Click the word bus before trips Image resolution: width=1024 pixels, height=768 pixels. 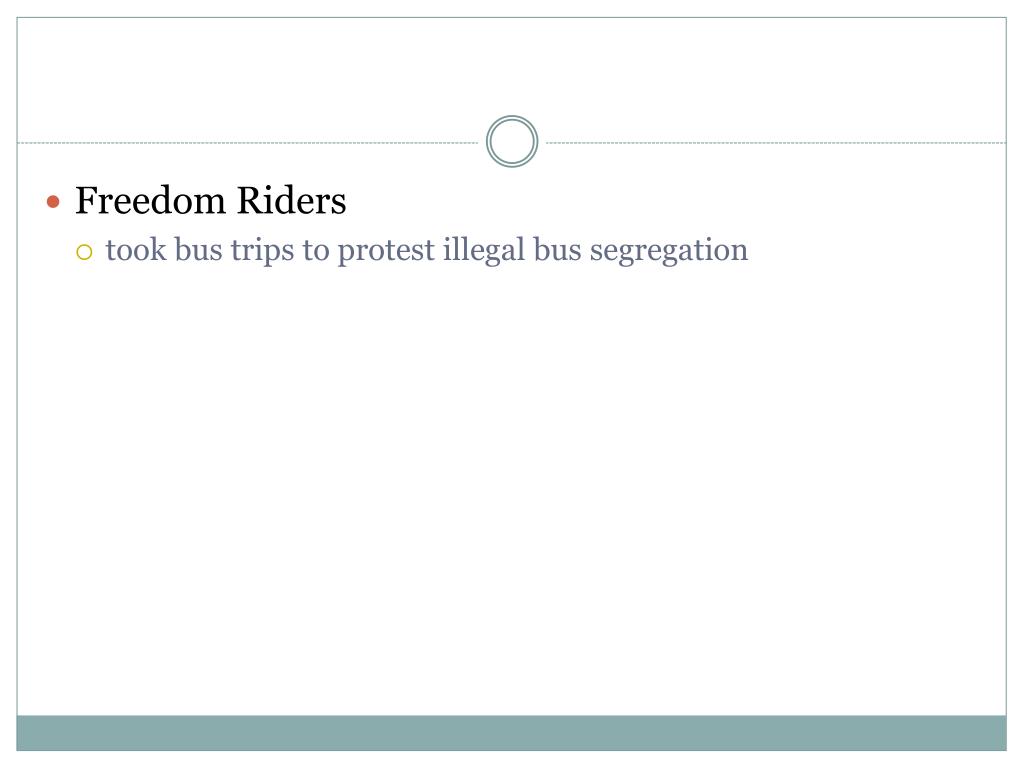tap(199, 249)
